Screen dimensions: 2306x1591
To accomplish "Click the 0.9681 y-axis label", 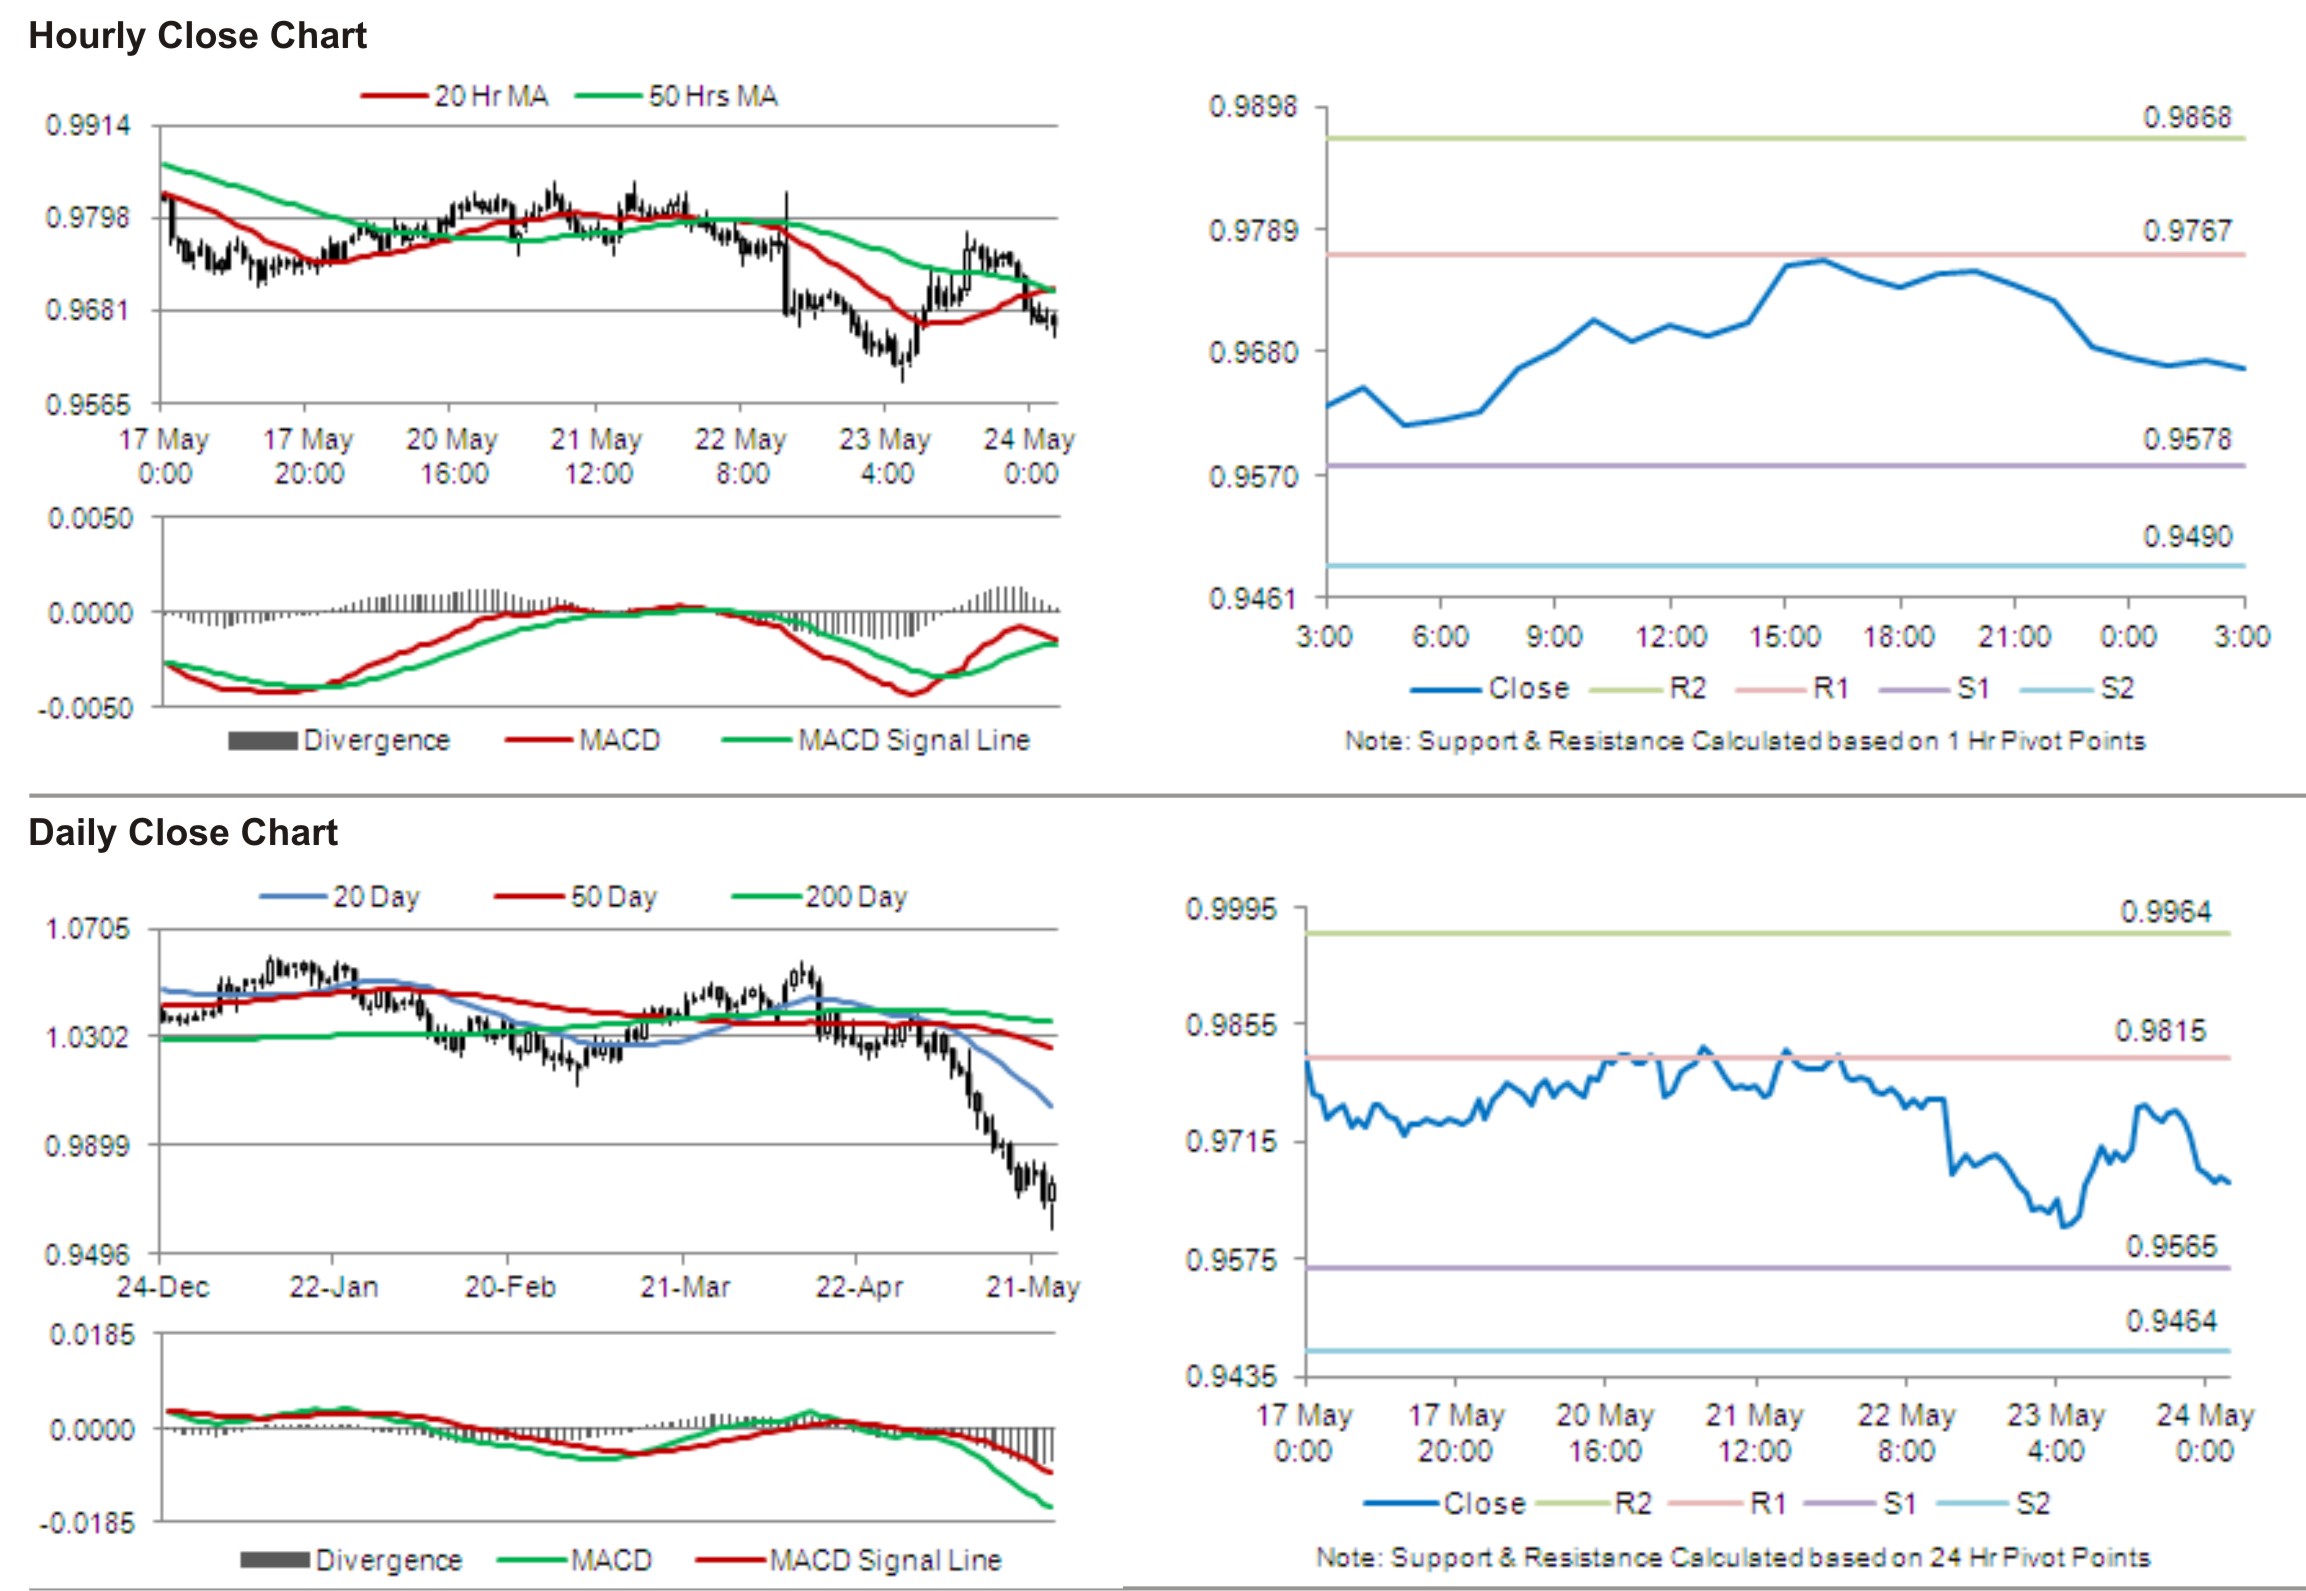I will click(x=88, y=310).
